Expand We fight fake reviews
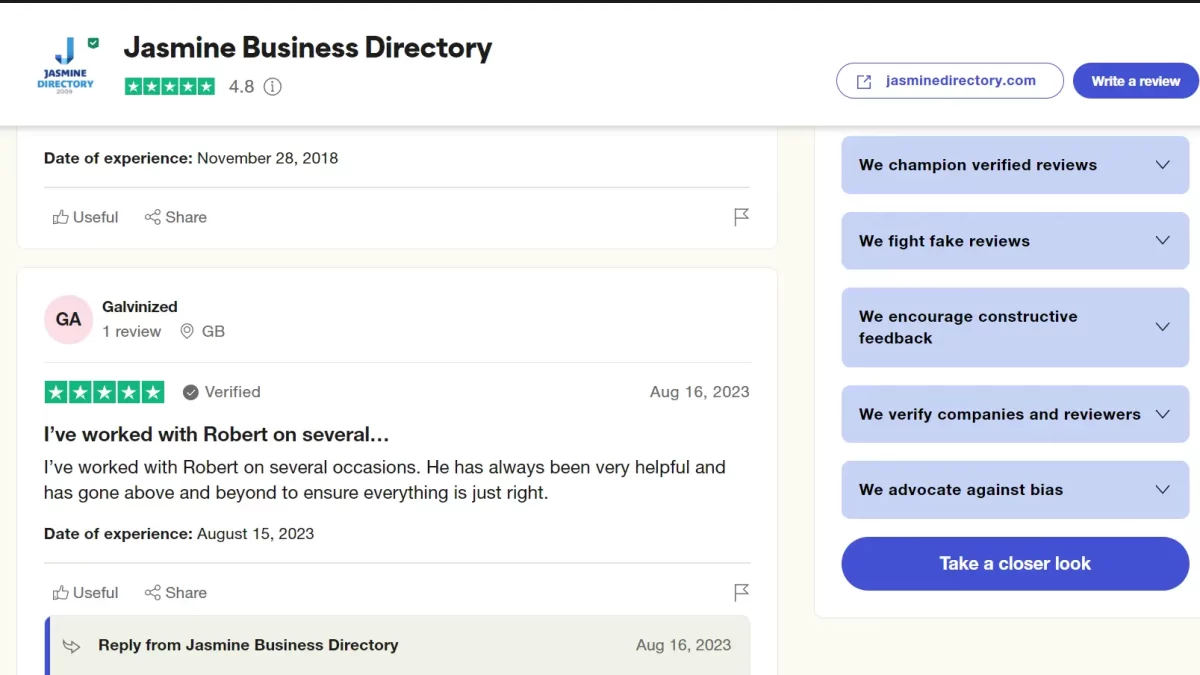This screenshot has width=1200, height=675. tap(1015, 241)
